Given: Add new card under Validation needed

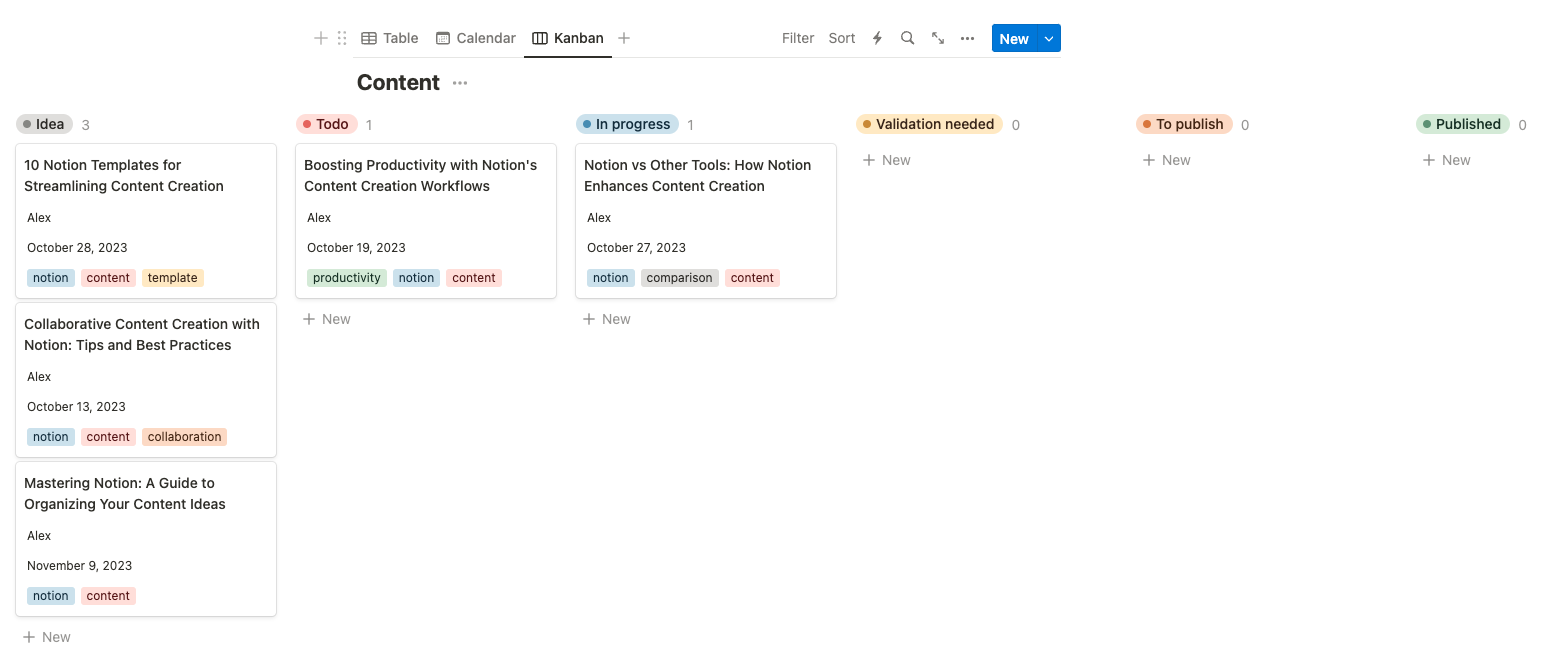Looking at the screenshot, I should pos(887,160).
